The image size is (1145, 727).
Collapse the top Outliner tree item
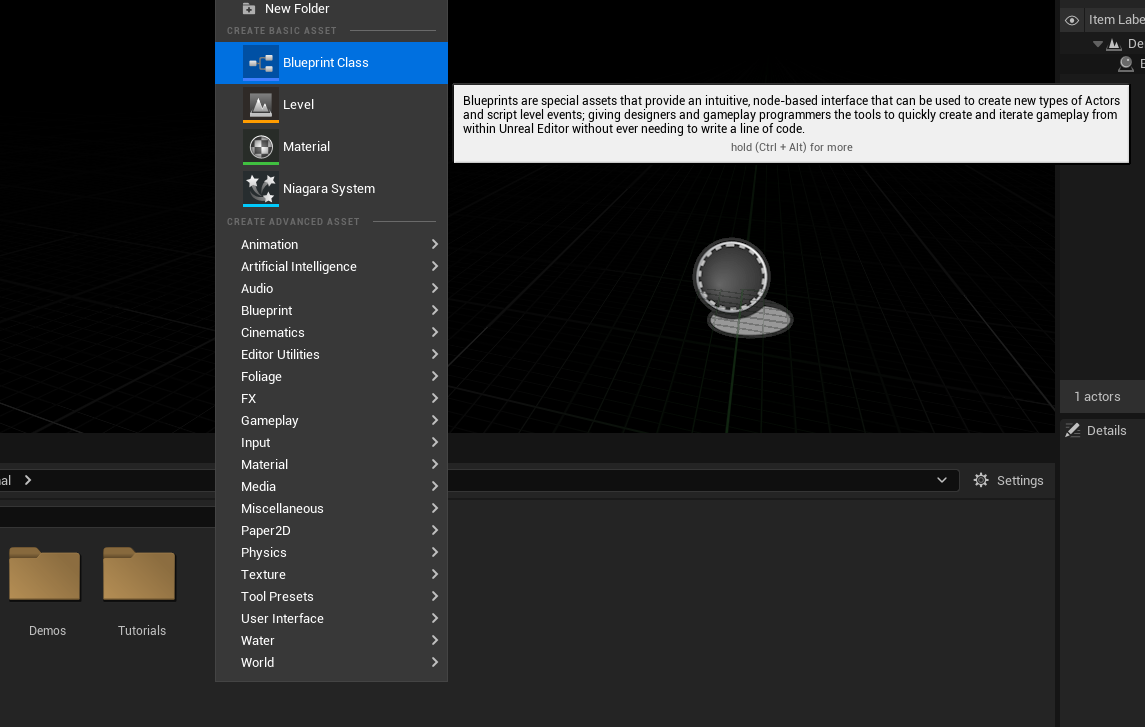(x=1098, y=44)
